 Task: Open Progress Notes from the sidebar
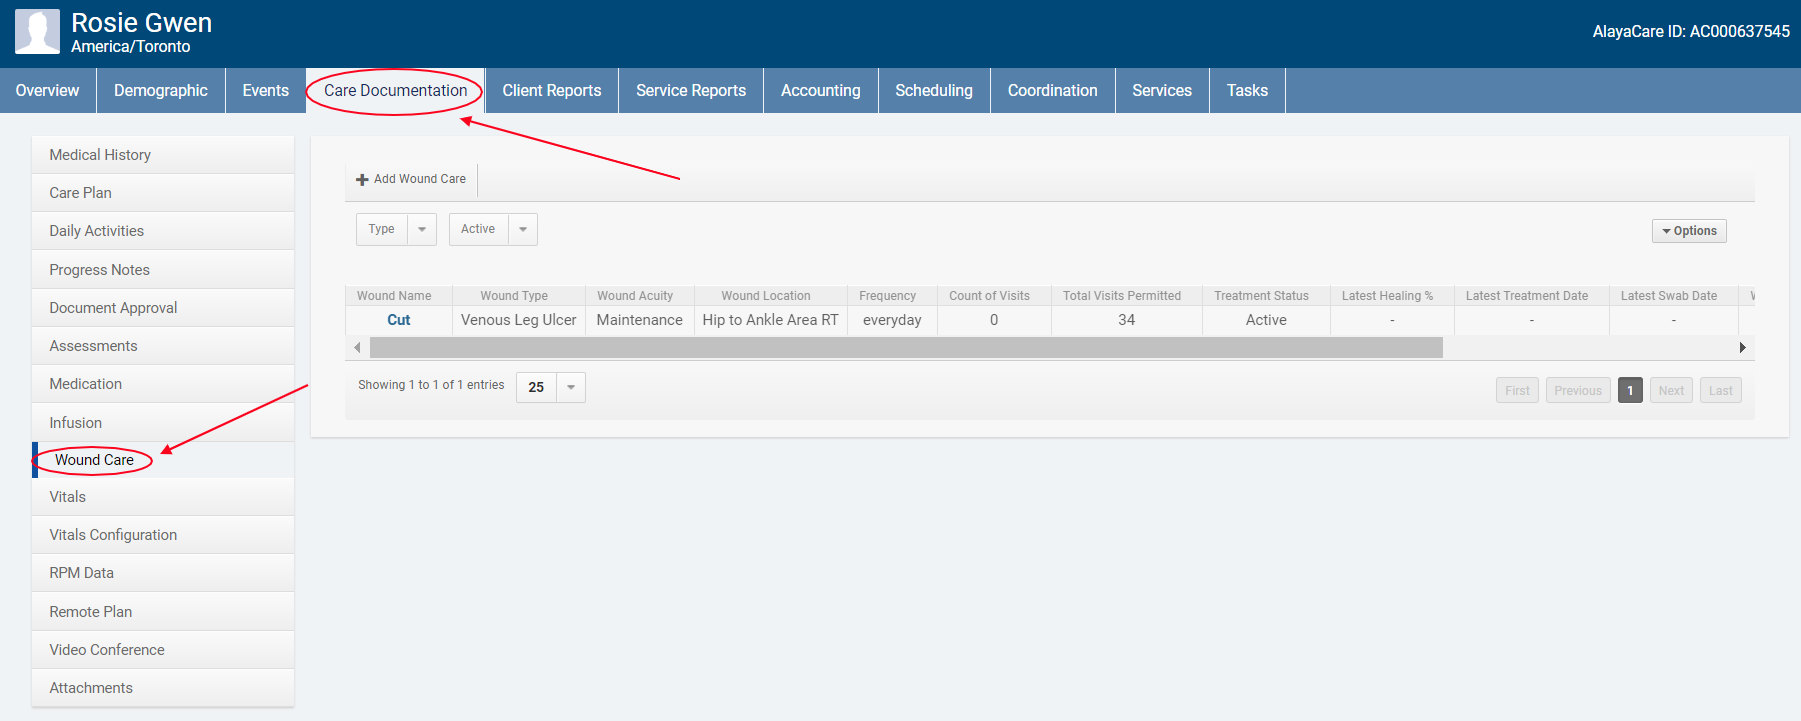(99, 270)
